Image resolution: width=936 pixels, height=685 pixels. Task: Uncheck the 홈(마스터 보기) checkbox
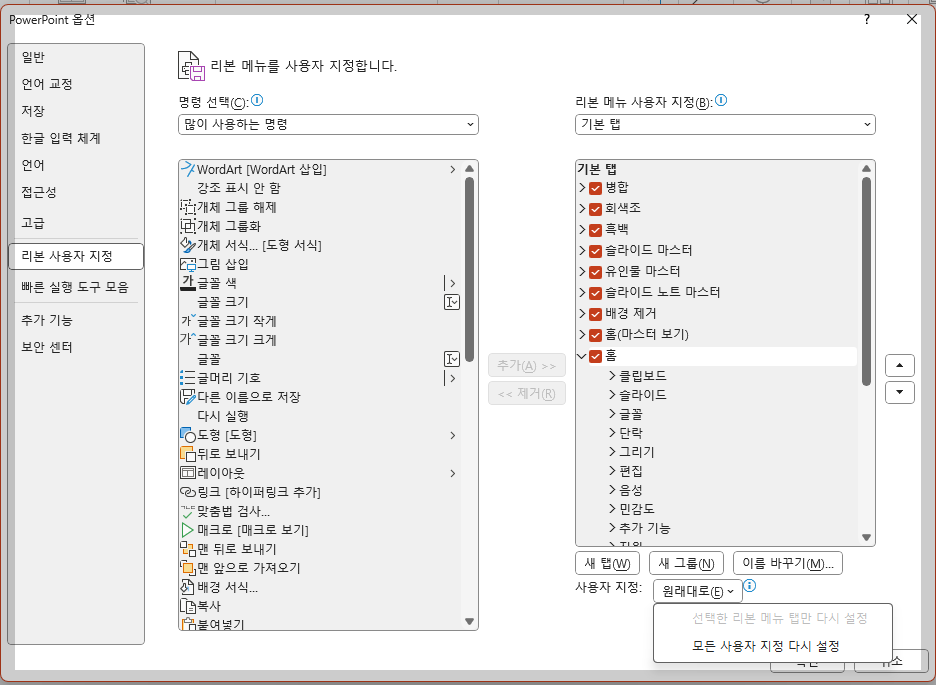tap(595, 335)
